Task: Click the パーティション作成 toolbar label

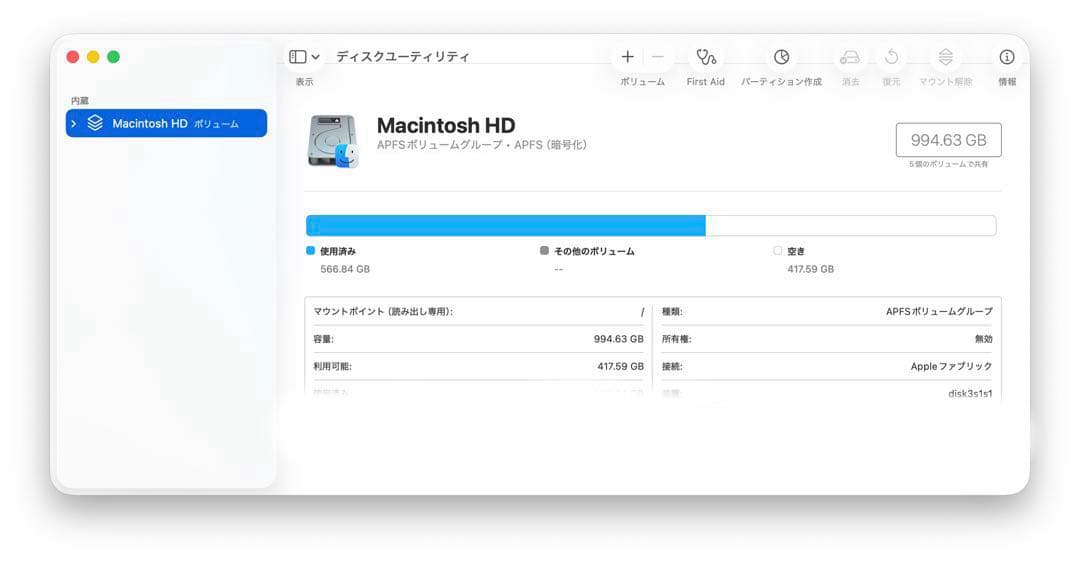Action: click(x=781, y=81)
